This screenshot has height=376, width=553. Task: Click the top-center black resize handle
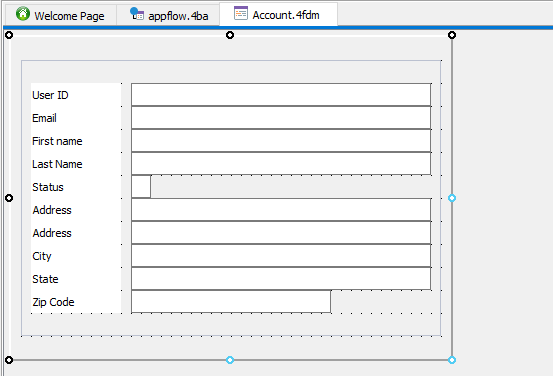point(230,35)
